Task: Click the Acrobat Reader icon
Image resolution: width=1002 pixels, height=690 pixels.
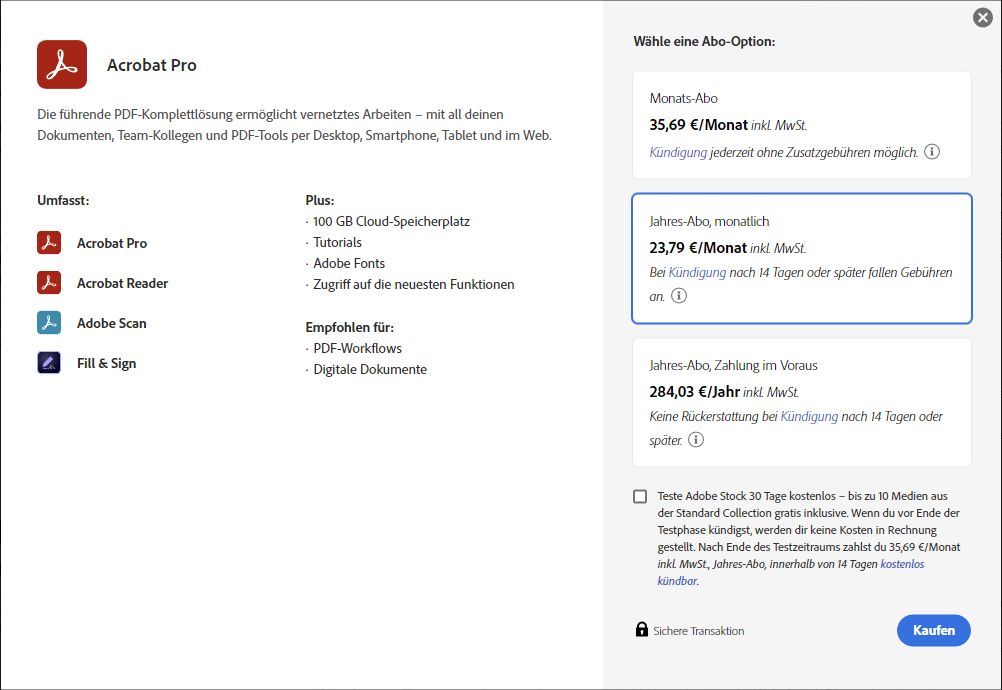Action: 50,283
